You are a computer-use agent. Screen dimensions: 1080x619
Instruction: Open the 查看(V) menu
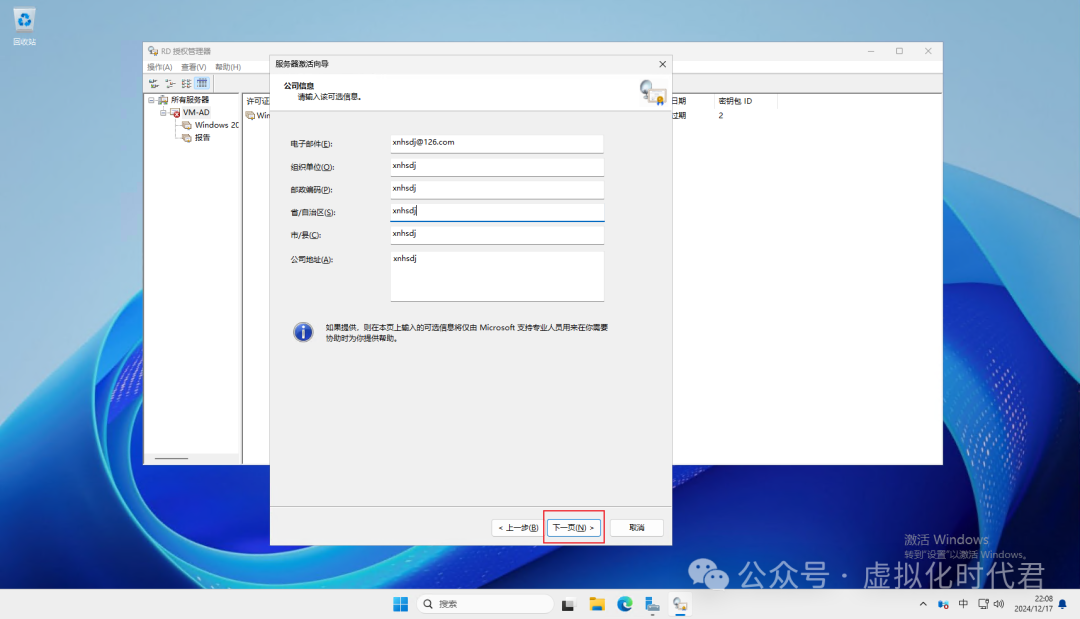coord(194,67)
